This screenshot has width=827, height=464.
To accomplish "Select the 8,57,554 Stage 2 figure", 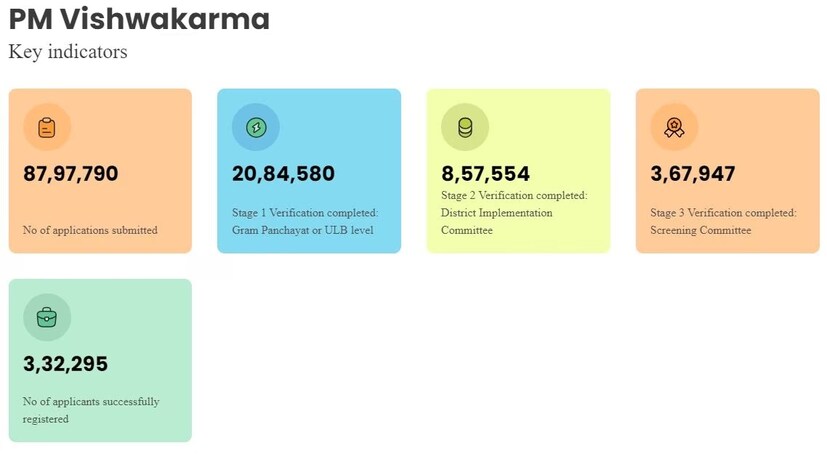I will (x=486, y=174).
